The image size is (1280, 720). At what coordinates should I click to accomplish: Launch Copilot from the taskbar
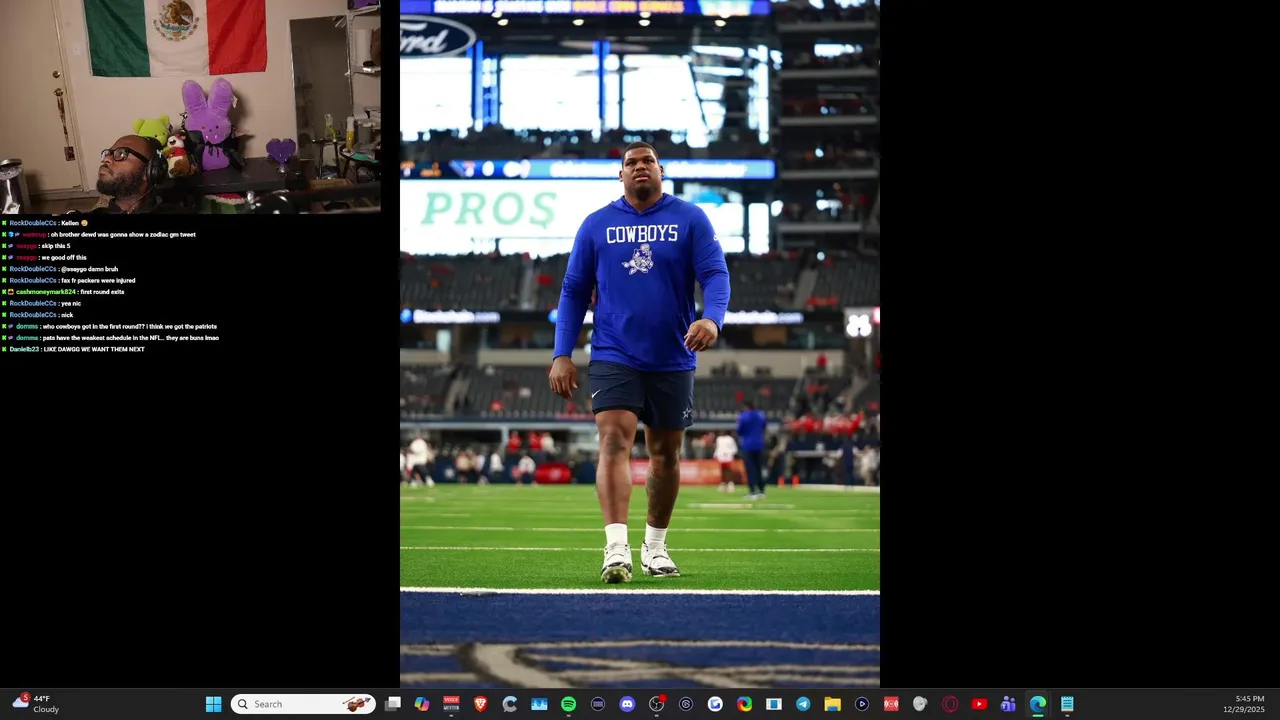[422, 704]
